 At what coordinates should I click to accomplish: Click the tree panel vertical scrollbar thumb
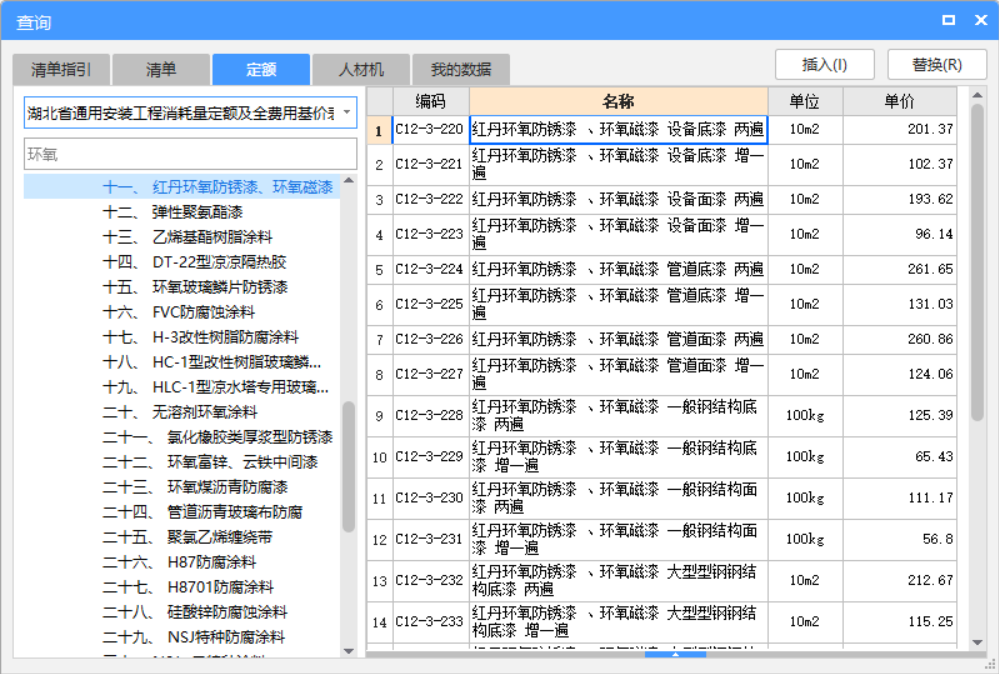pos(349,466)
